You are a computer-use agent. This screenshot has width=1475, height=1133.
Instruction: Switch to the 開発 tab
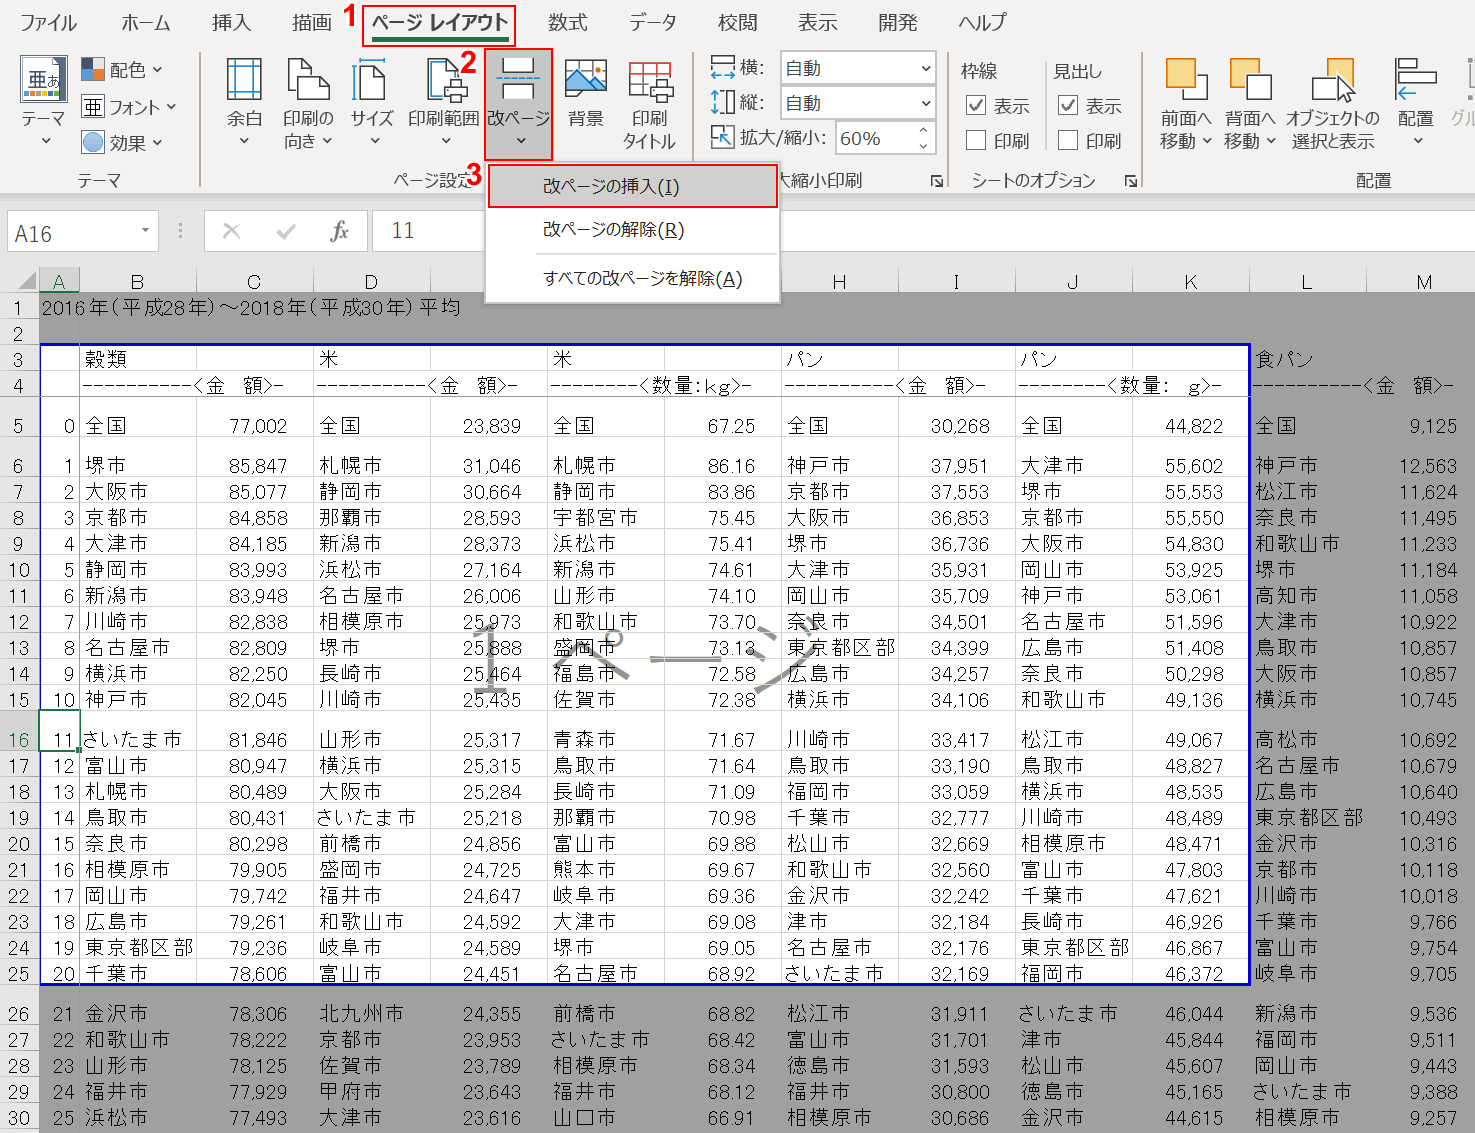click(898, 23)
